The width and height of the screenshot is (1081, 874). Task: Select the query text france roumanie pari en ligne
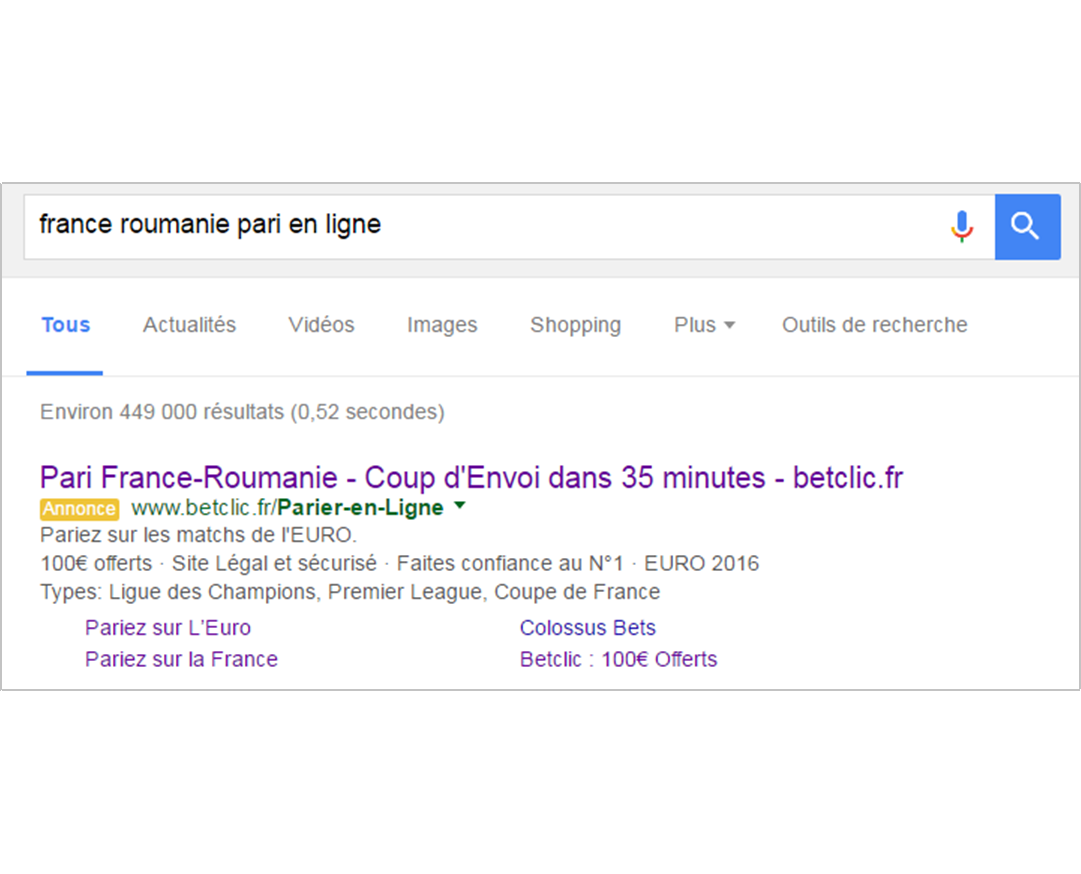pyautogui.click(x=209, y=226)
